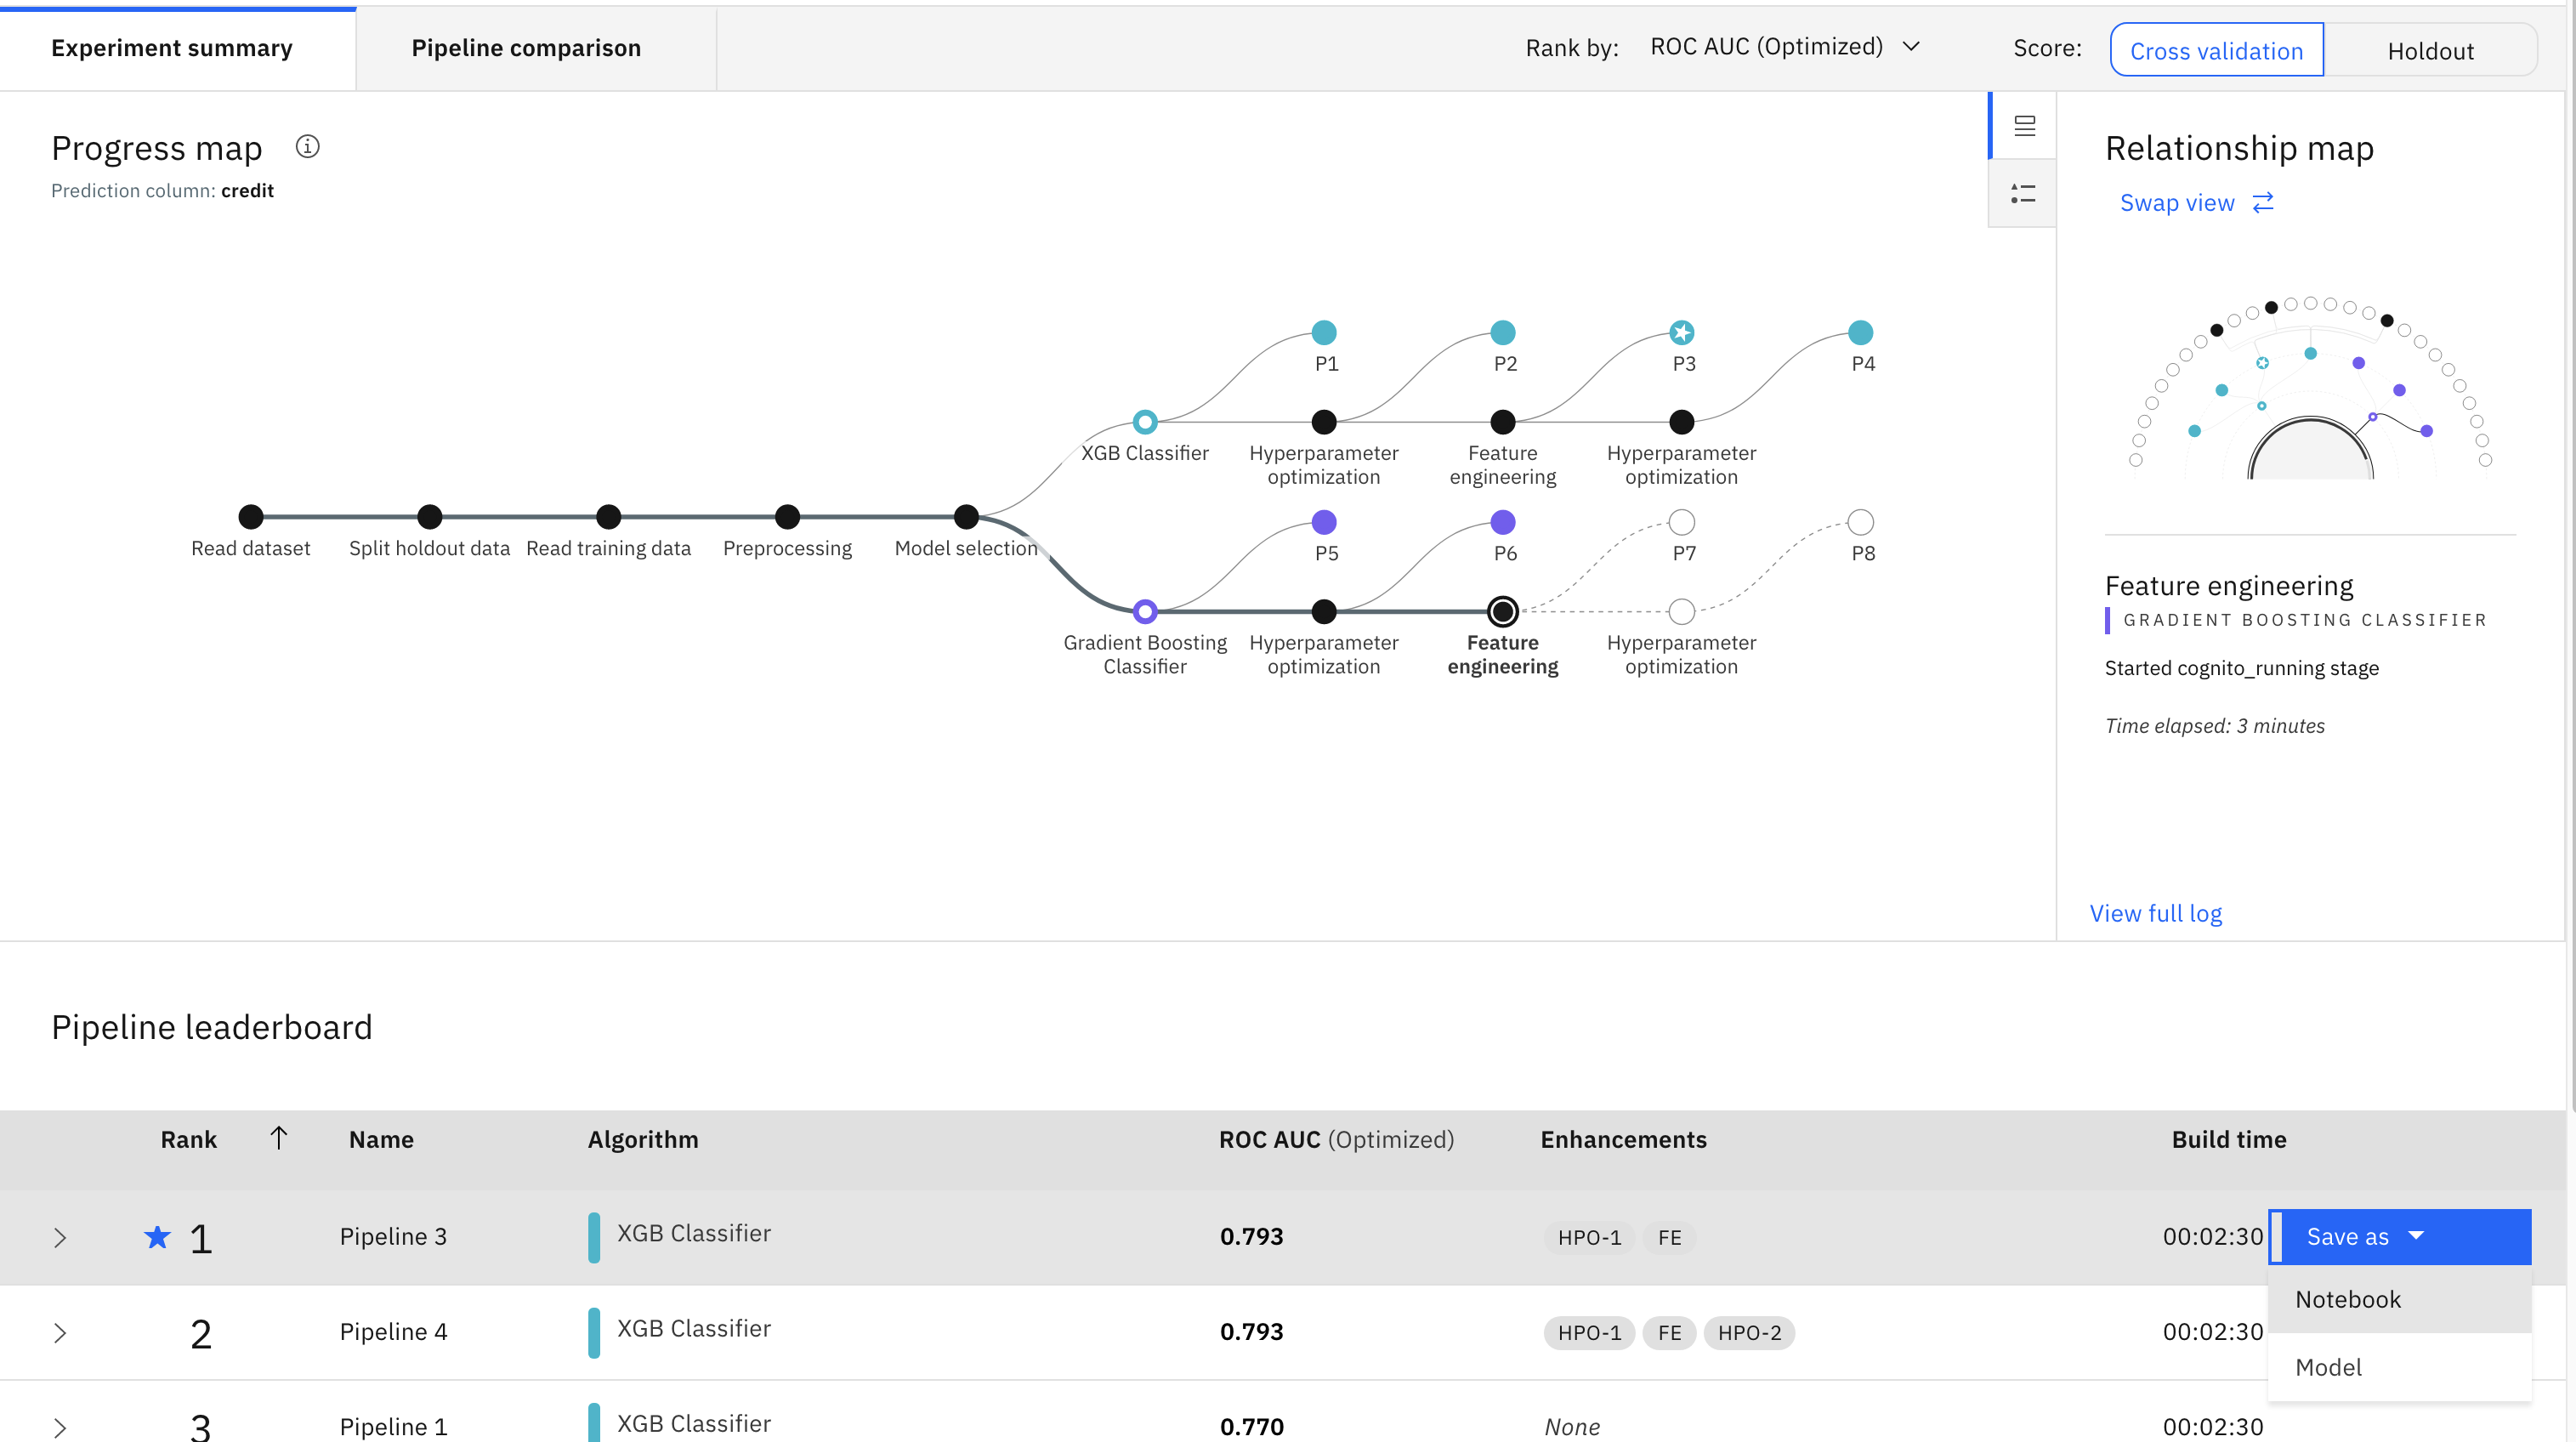This screenshot has height=1442, width=2576.
Task: Select the P4 pipeline node
Action: [x=1861, y=332]
